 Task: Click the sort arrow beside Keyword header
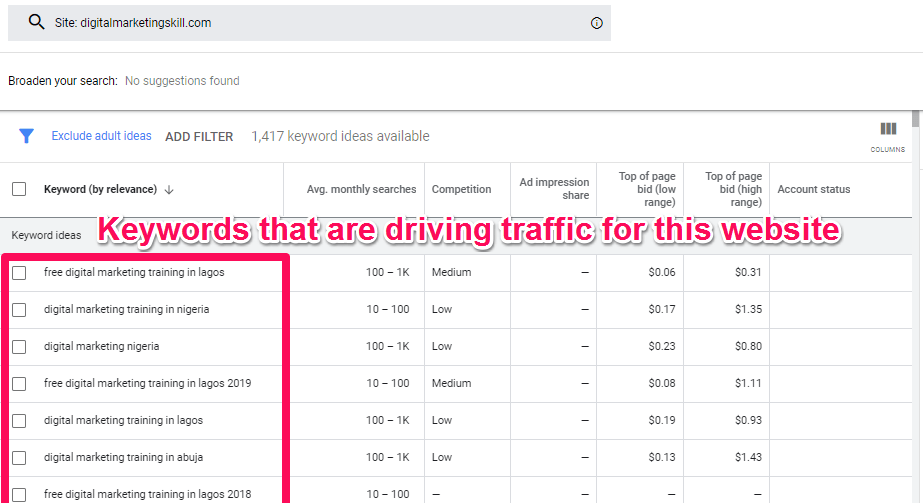pos(169,189)
